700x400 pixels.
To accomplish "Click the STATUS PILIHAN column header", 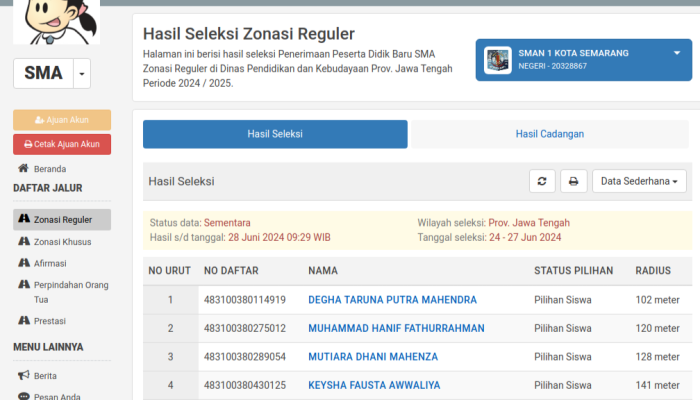I will coord(574,271).
